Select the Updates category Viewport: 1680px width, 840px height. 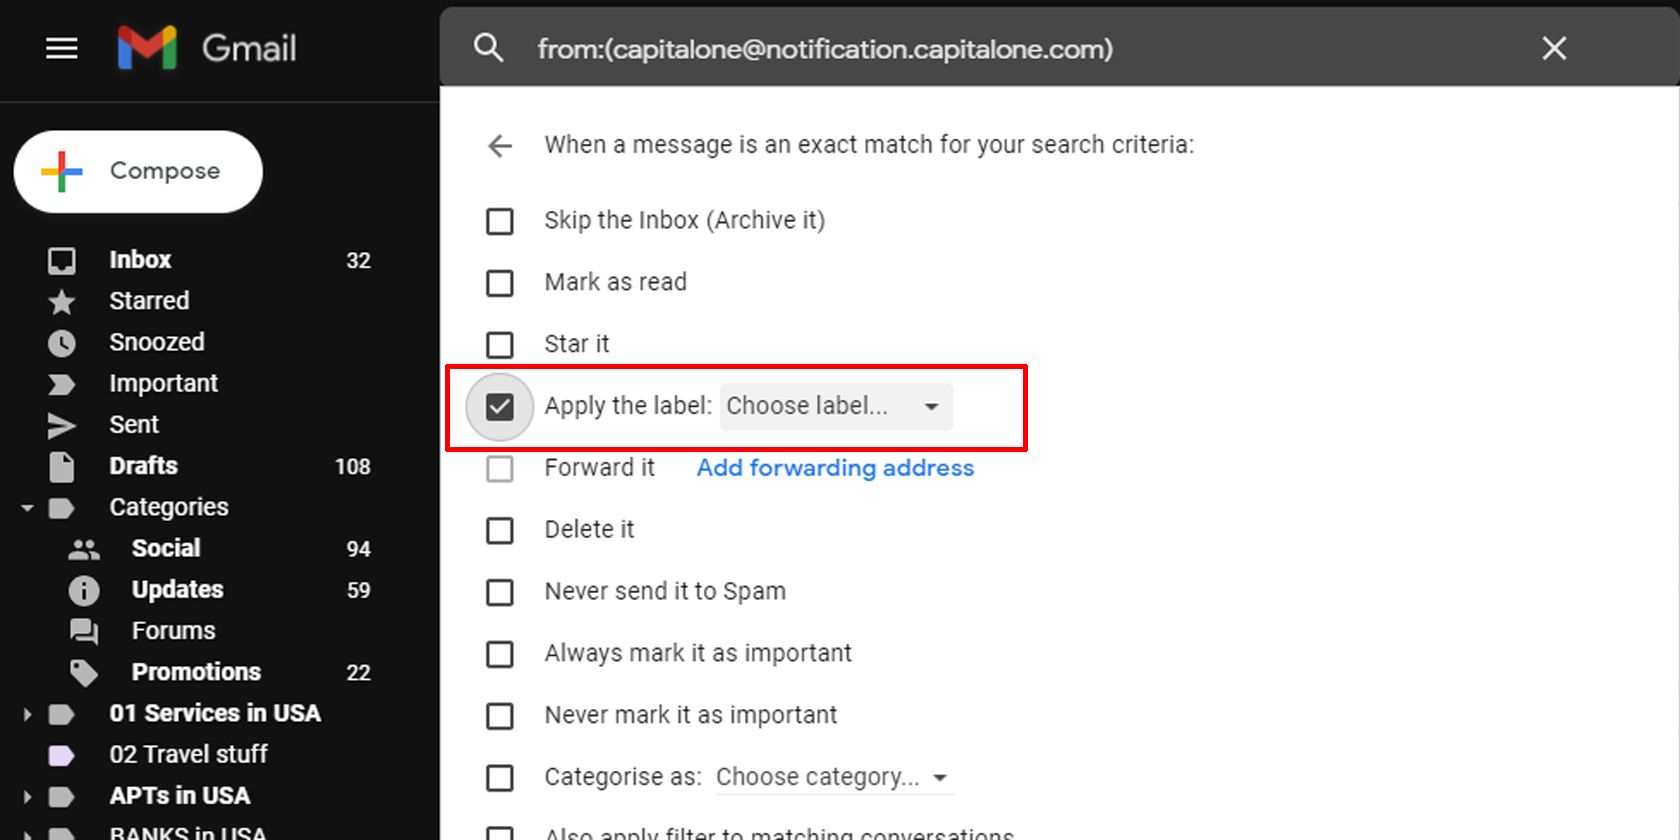tap(176, 589)
